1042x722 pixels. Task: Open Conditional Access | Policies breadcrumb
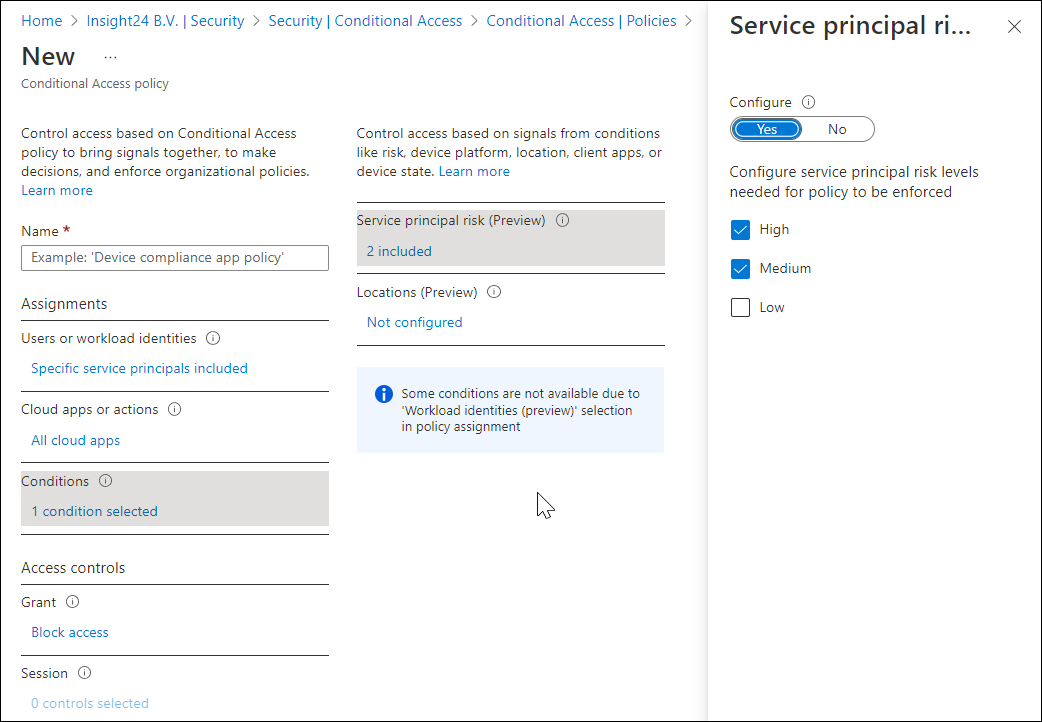(581, 21)
